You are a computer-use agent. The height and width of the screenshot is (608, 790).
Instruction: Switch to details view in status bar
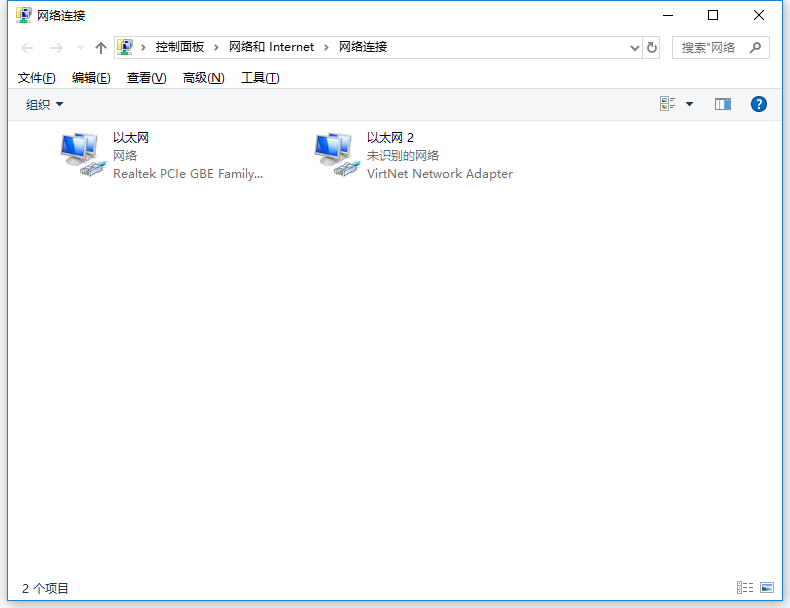745,587
